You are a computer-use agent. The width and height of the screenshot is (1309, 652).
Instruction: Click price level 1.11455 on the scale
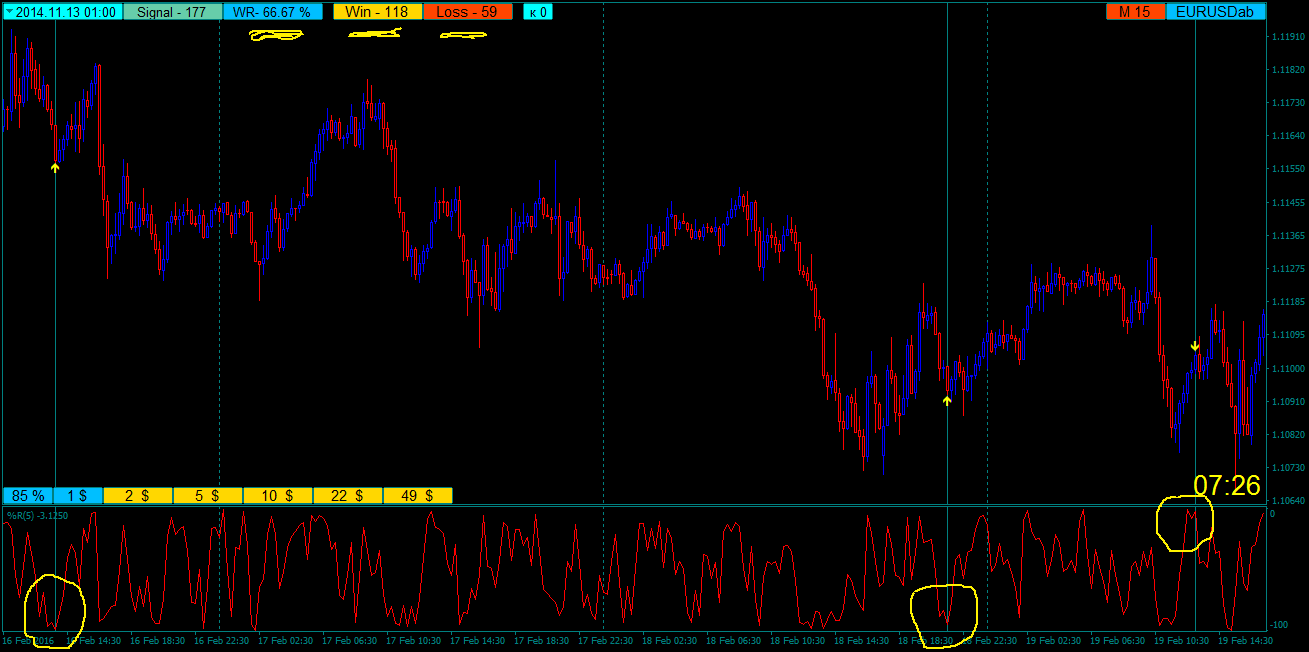click(1287, 202)
